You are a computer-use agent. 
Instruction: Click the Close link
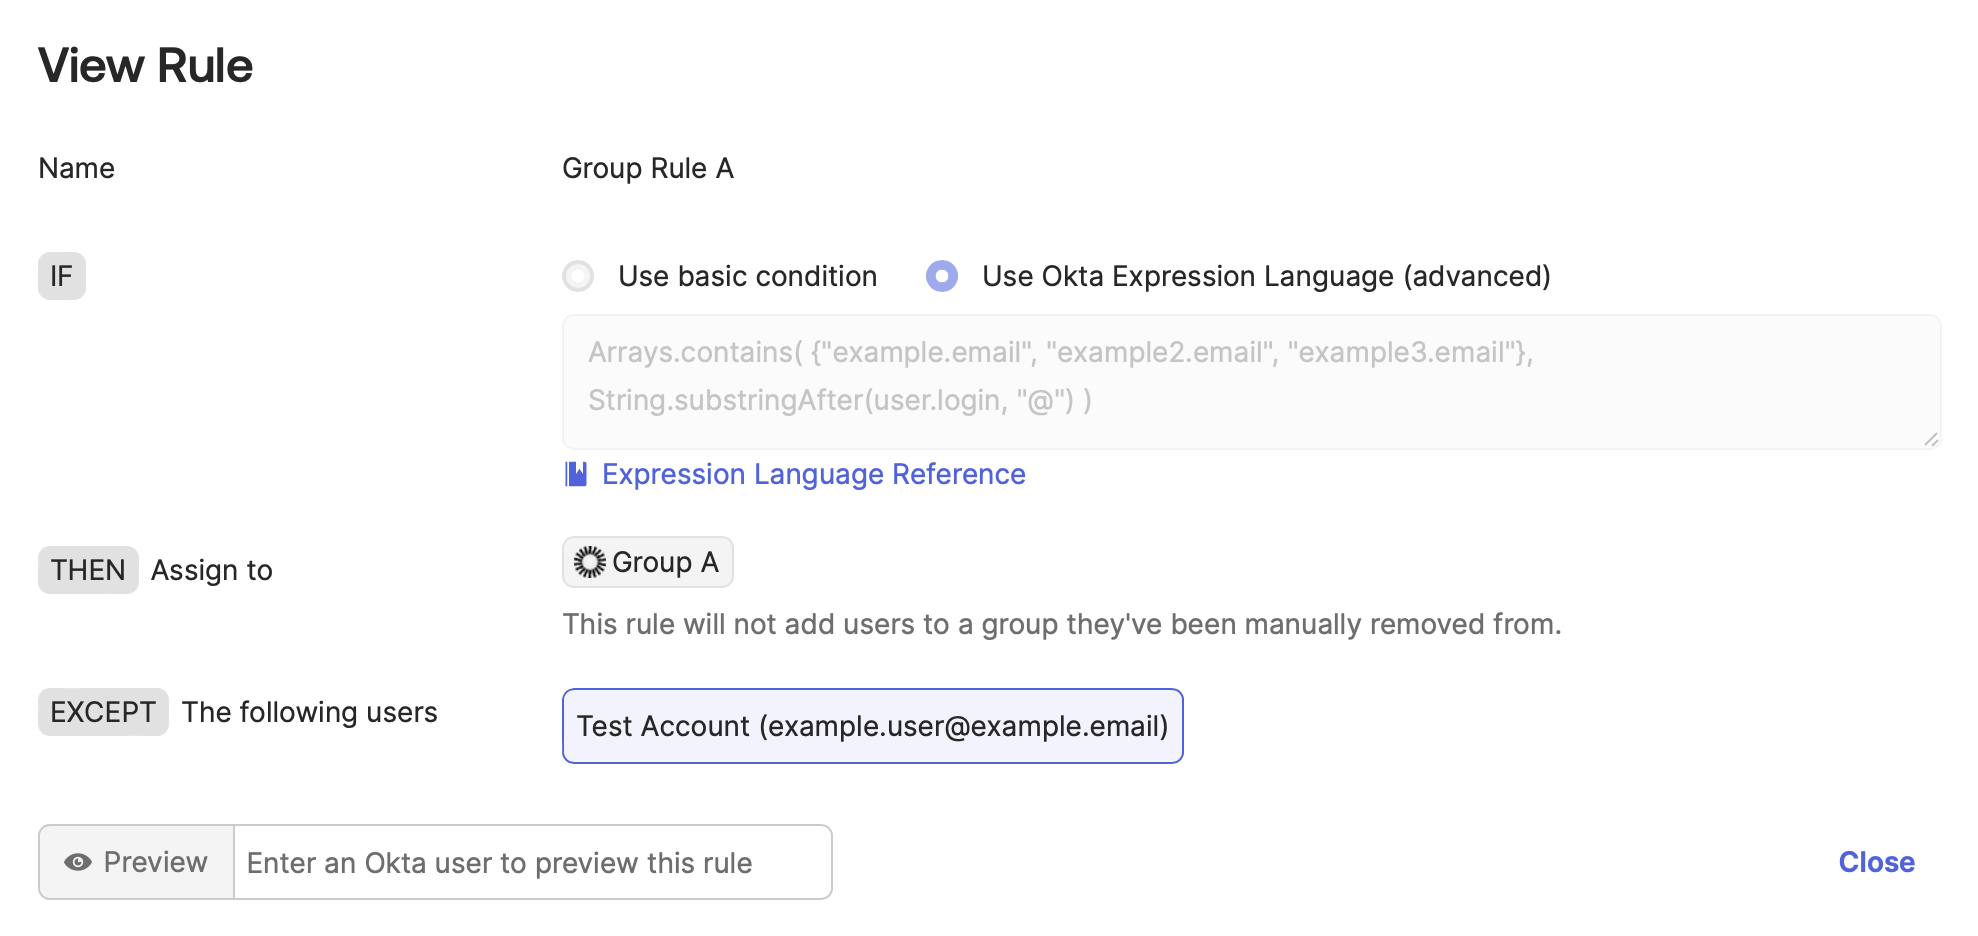click(x=1876, y=862)
